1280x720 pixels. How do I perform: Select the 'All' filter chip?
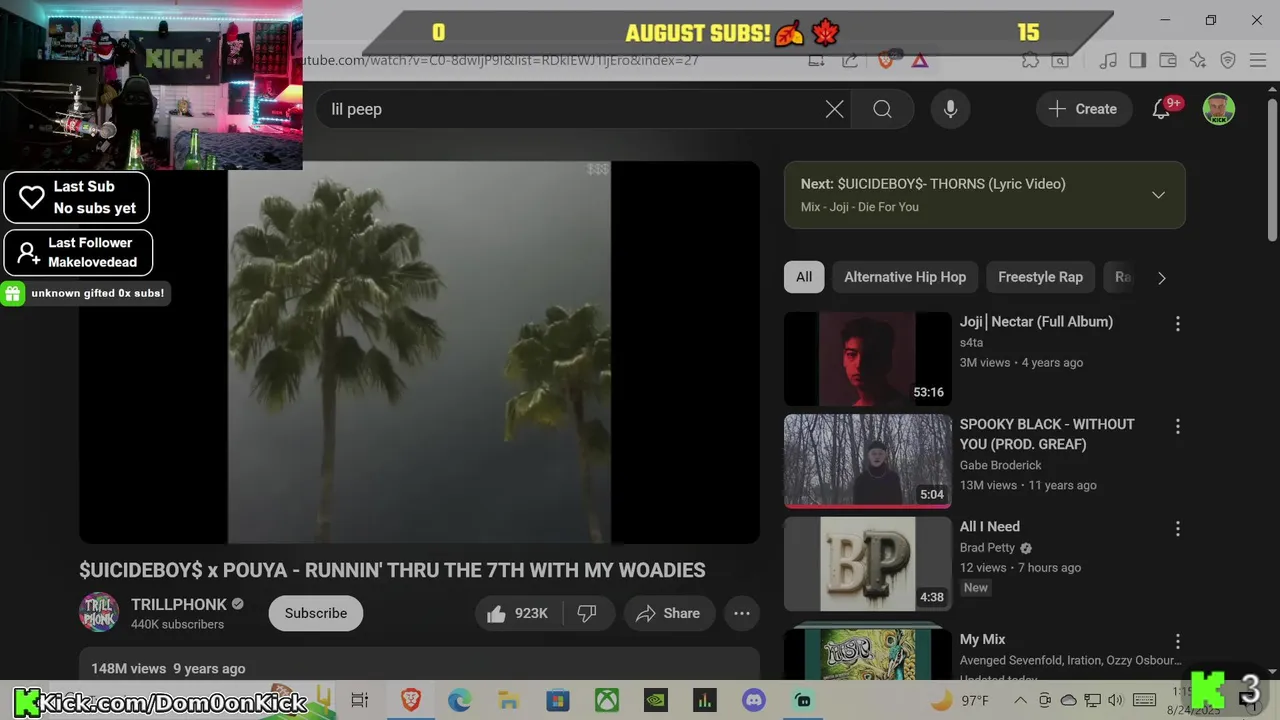point(804,277)
